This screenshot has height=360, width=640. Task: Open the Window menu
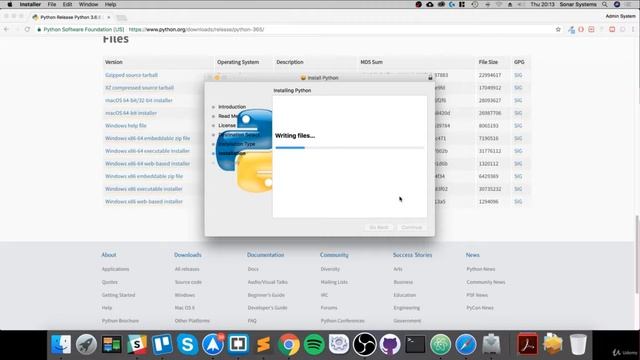pyautogui.click(x=89, y=4)
